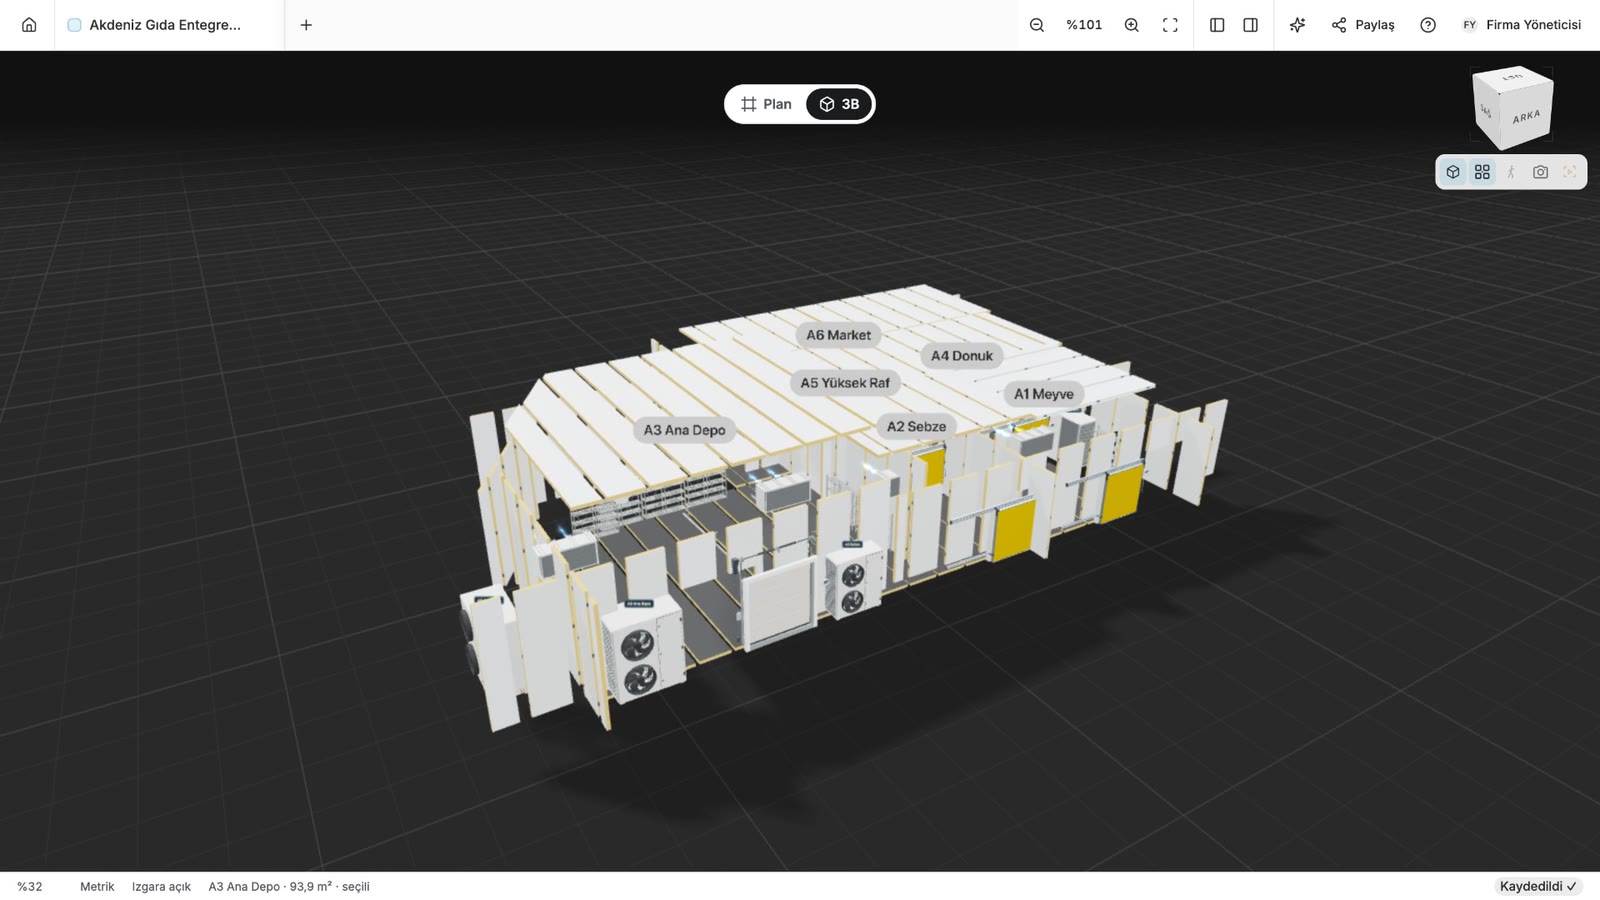Click A3 Ana Depo 93,9 m² selection status

[289, 887]
